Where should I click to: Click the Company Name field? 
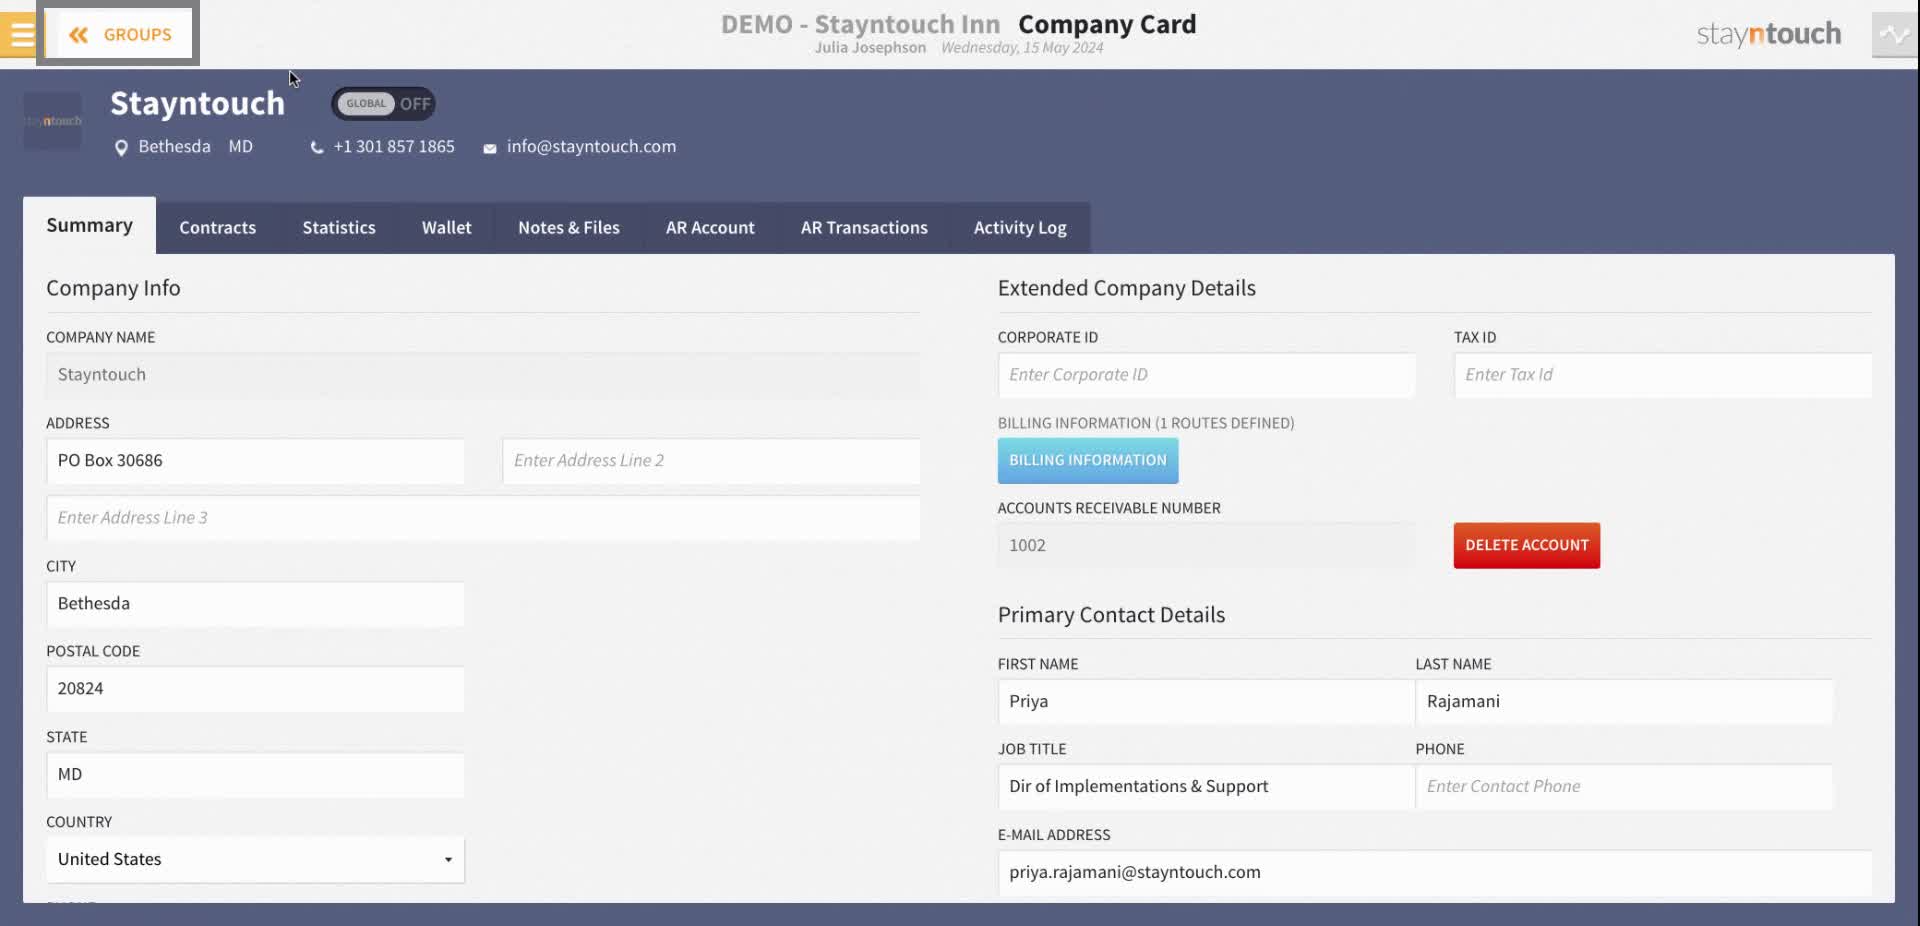coord(483,375)
